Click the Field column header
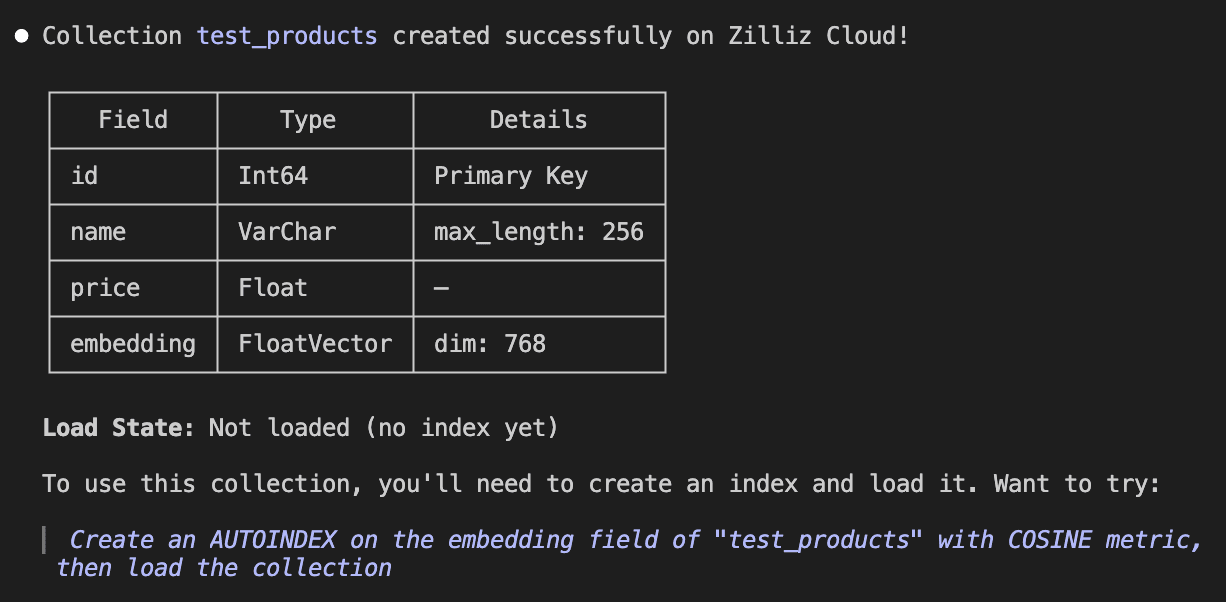 click(133, 120)
